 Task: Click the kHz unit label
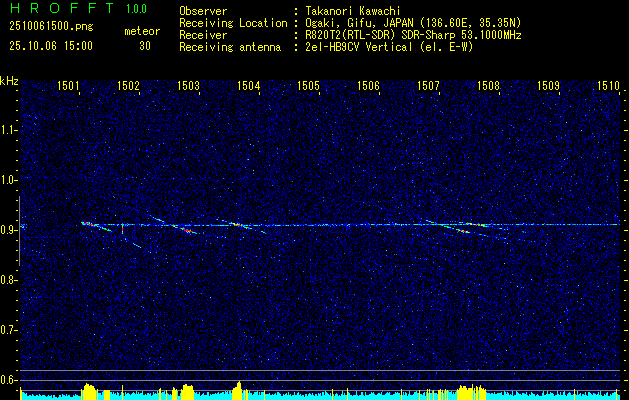point(9,80)
